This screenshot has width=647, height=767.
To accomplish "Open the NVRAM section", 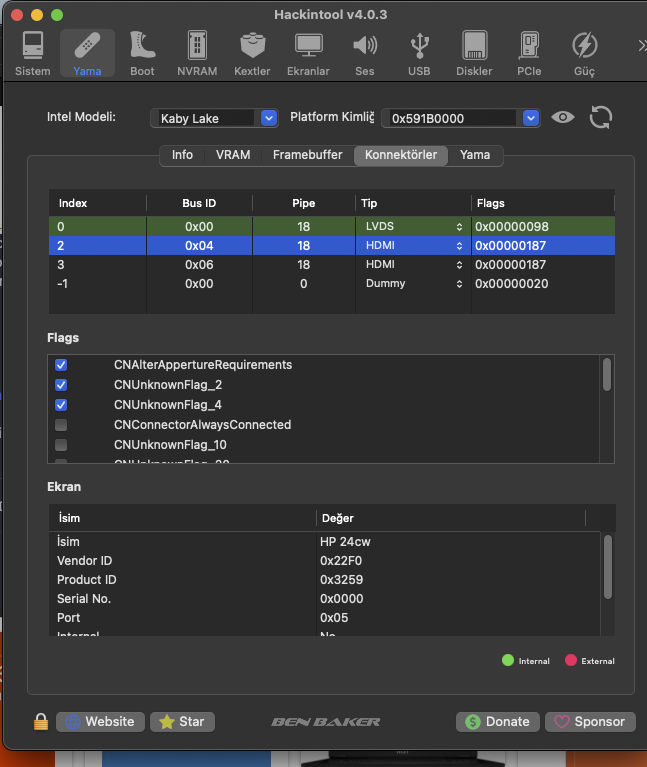I will pos(197,53).
